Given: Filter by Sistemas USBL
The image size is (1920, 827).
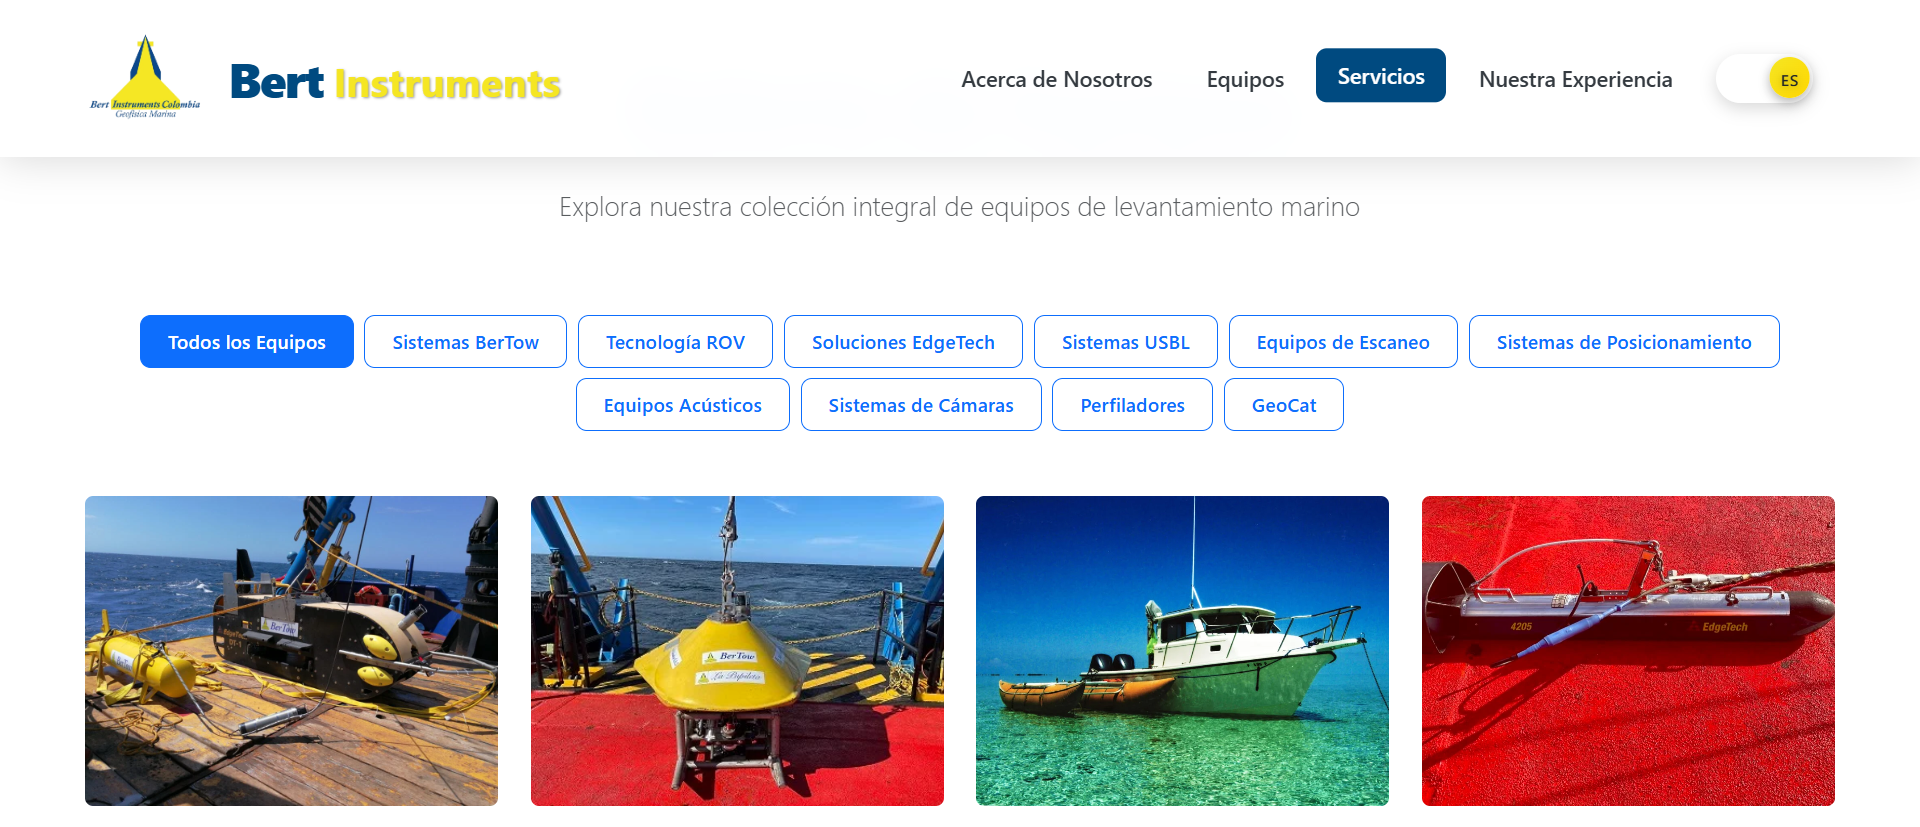Looking at the screenshot, I should (1125, 342).
